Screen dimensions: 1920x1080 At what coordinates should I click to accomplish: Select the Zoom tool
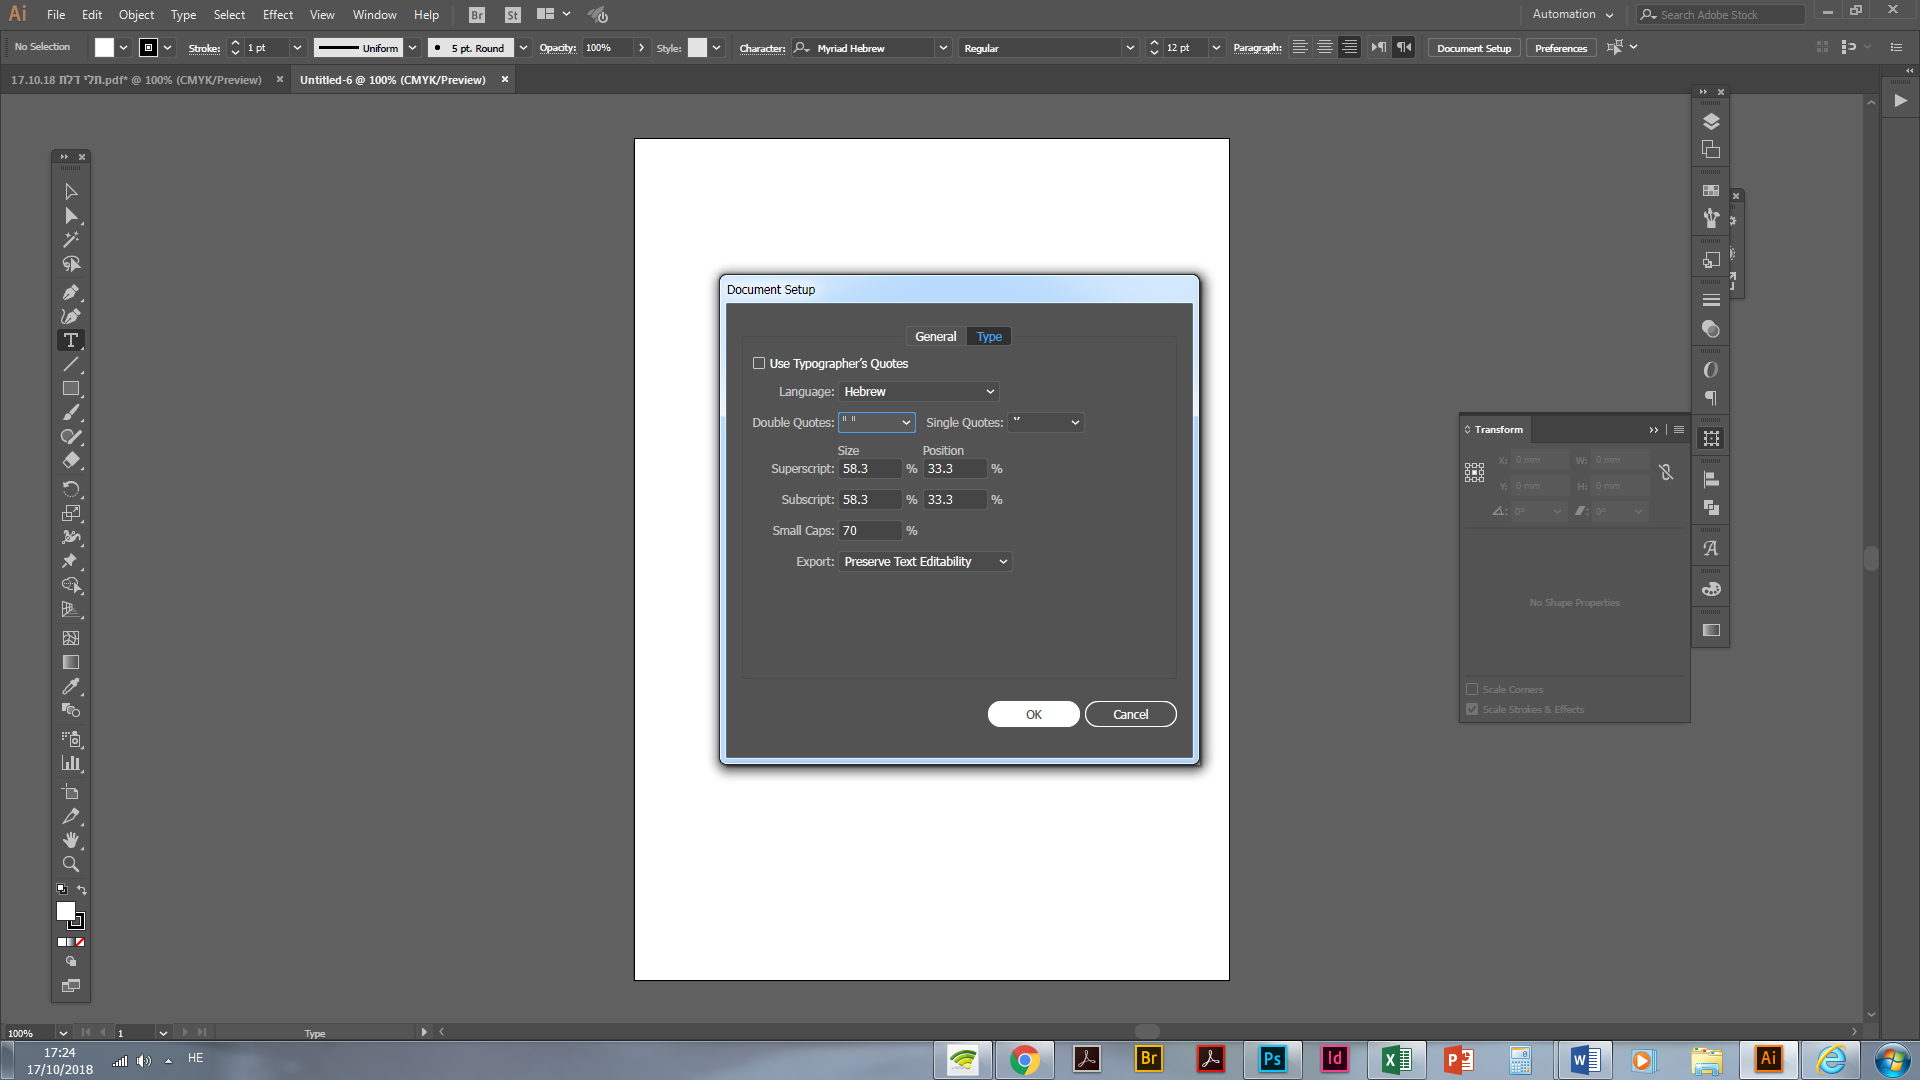point(71,864)
